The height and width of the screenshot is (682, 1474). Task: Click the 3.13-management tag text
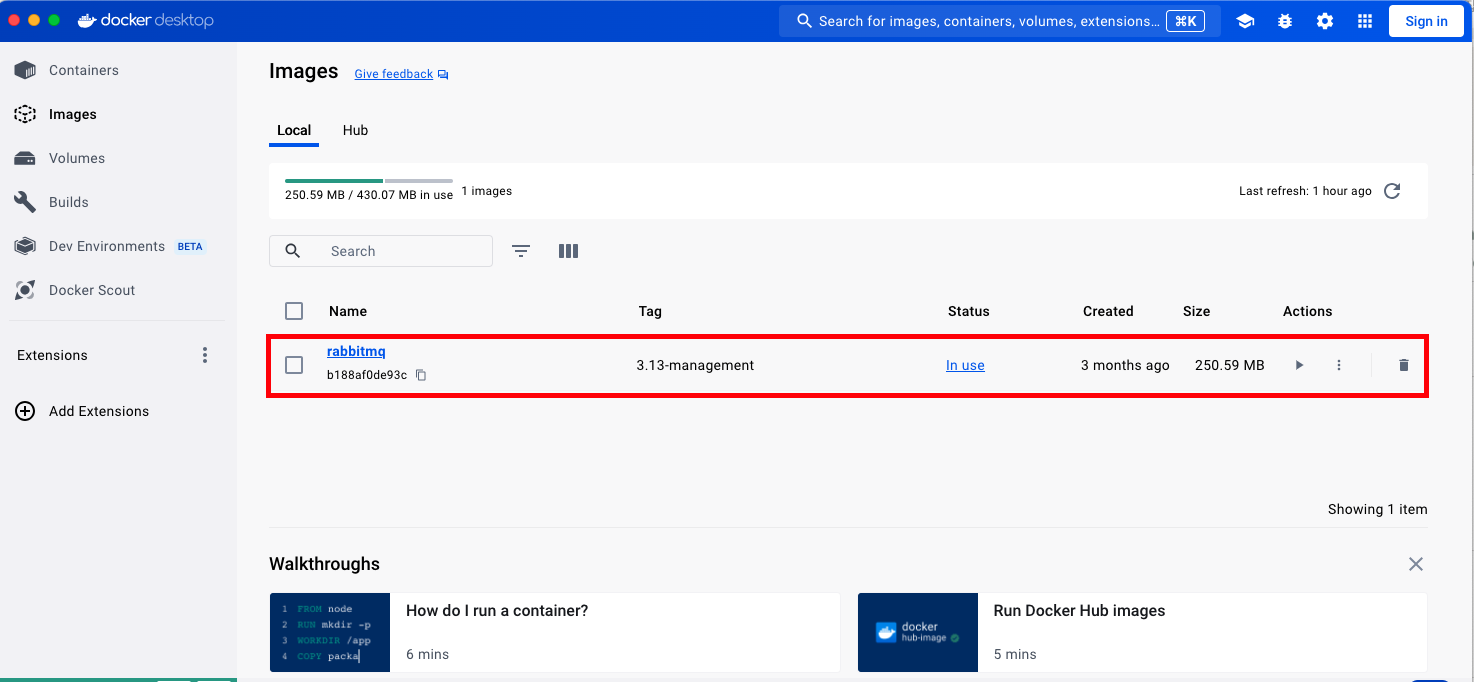click(695, 365)
